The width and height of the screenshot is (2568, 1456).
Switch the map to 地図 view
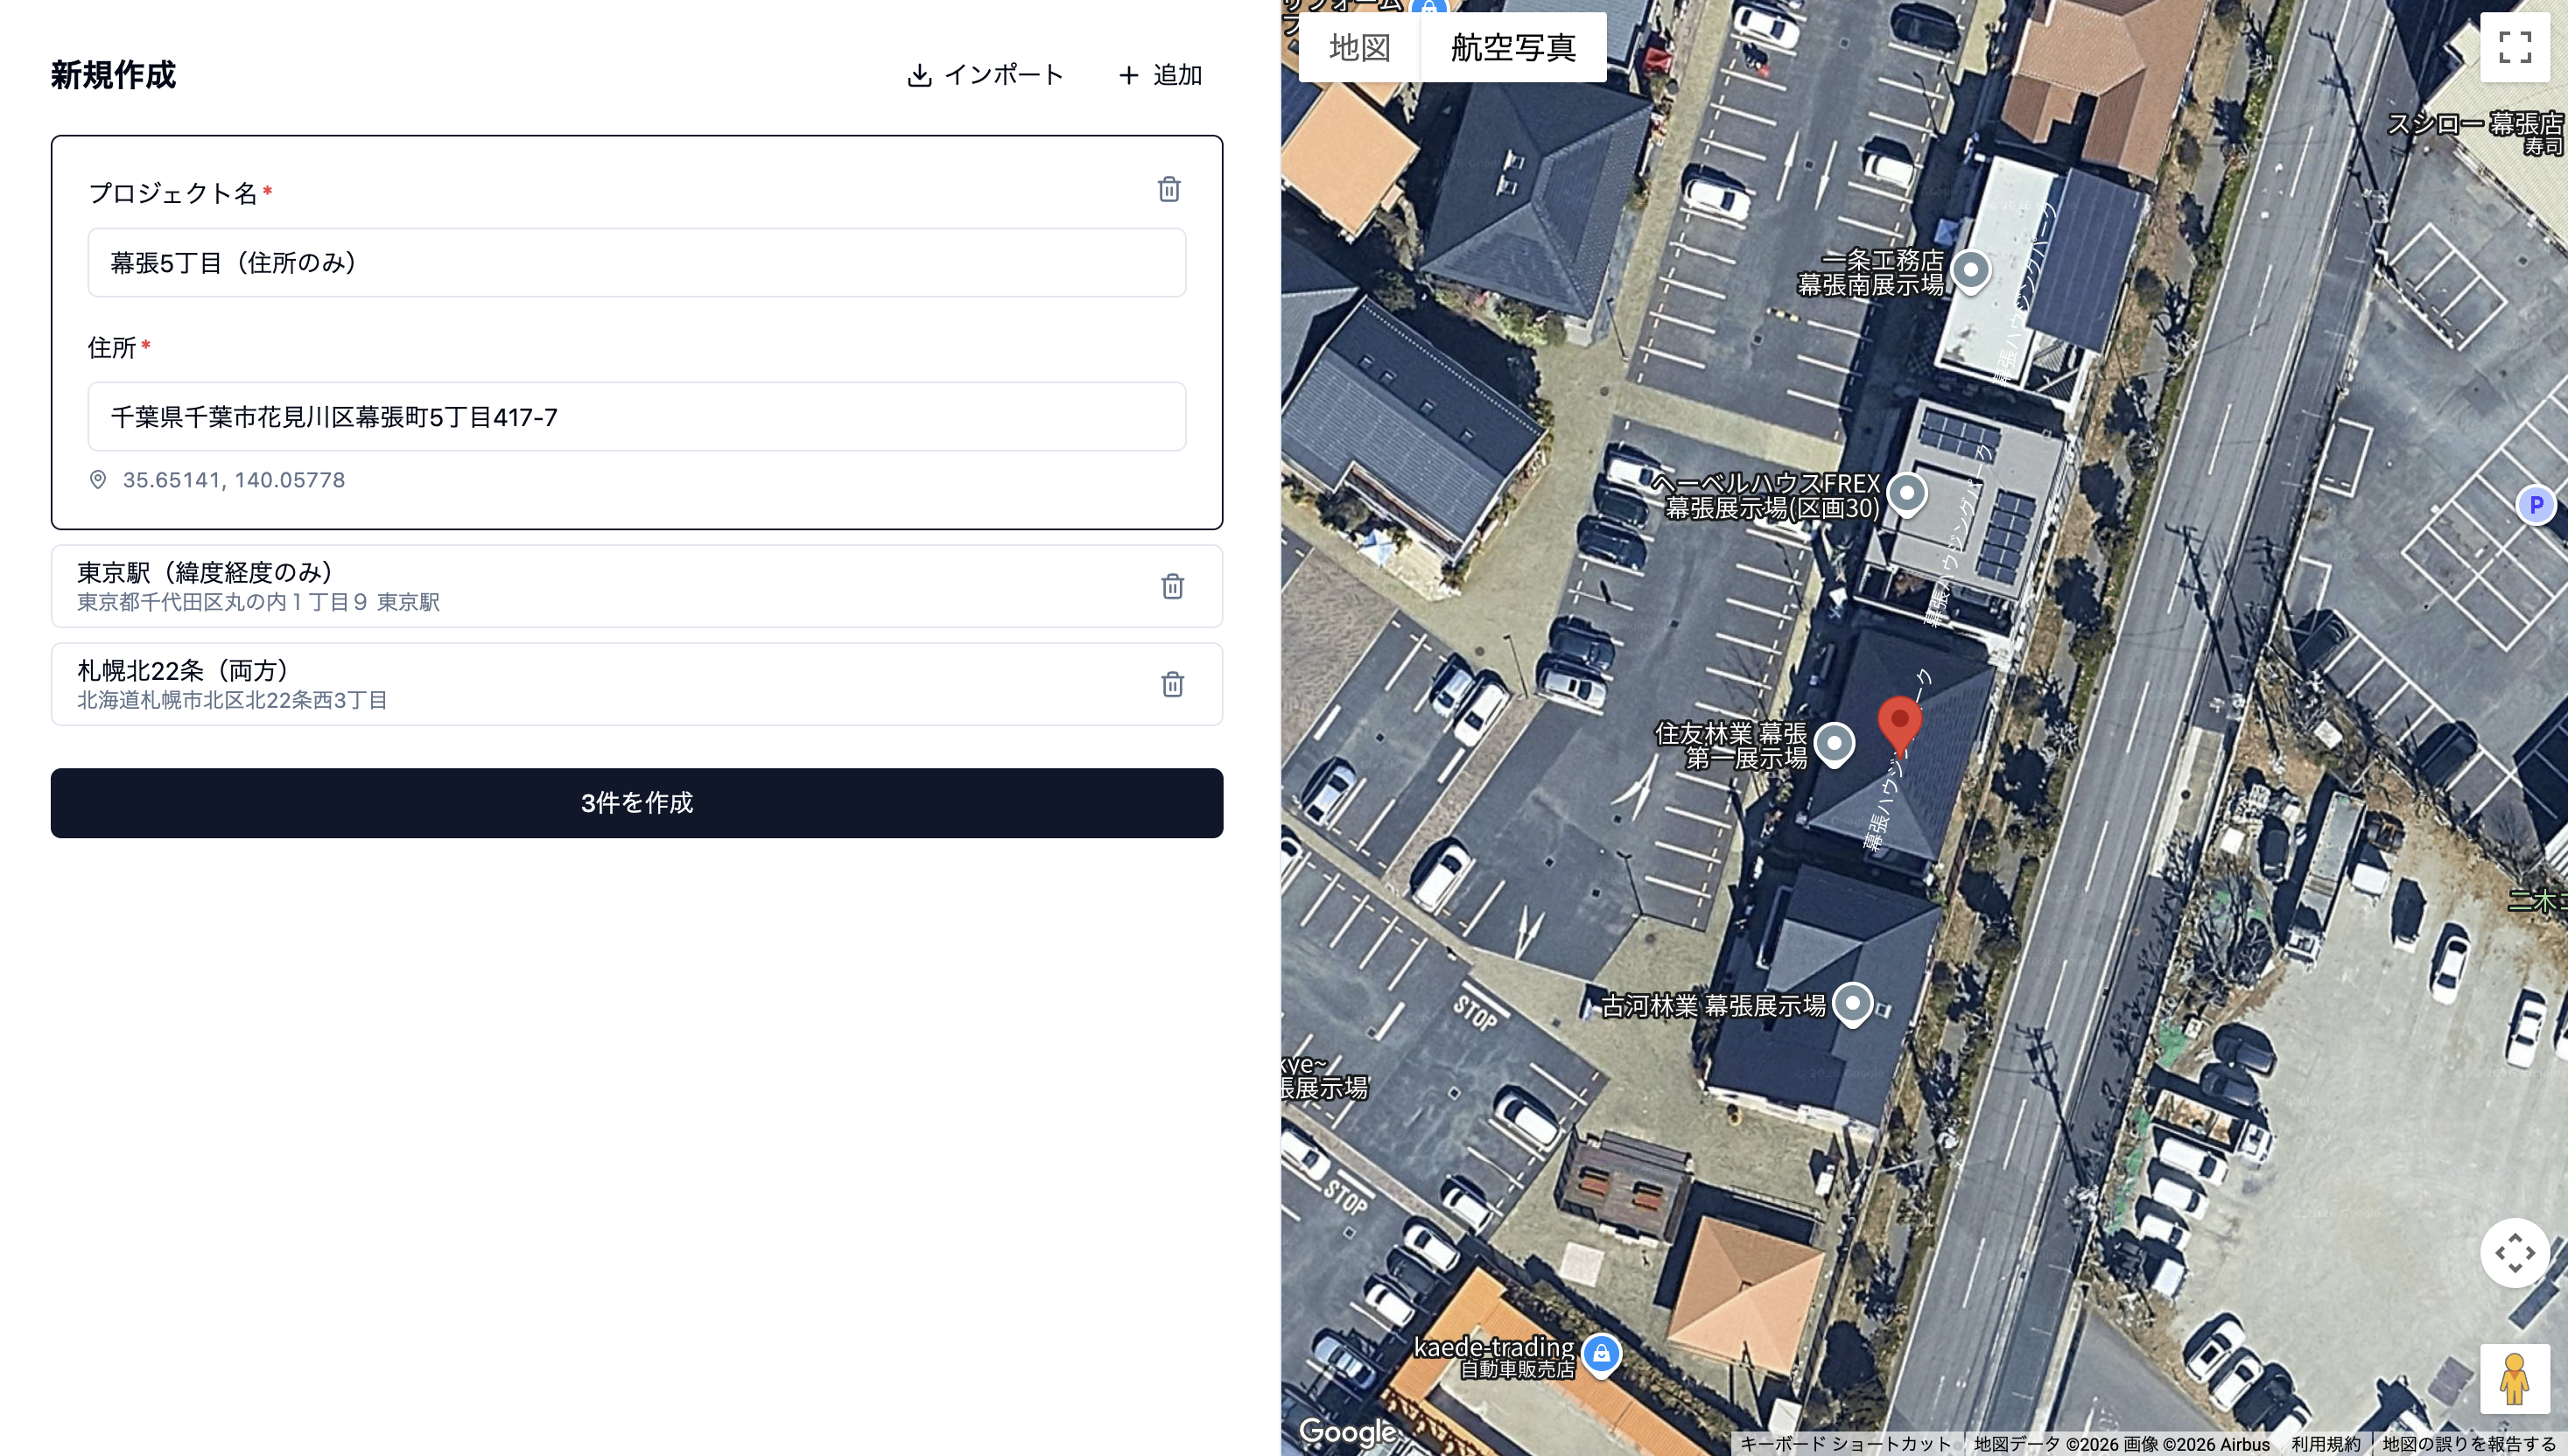tap(1359, 47)
